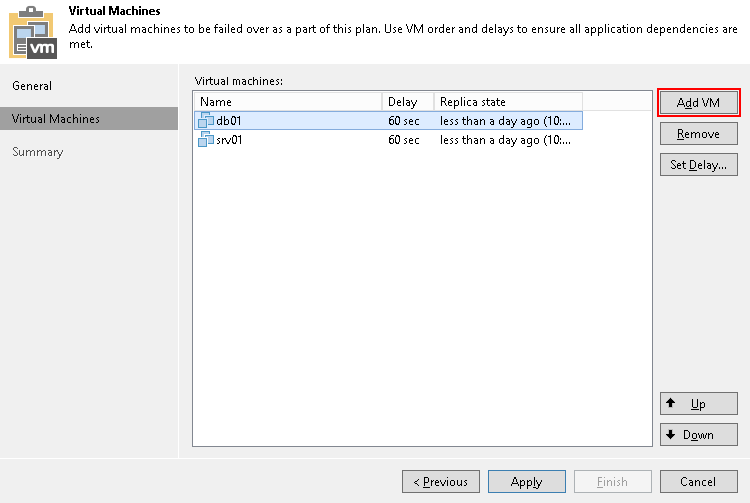Click the replica state text of srv01
750x503 pixels.
pyautogui.click(x=505, y=140)
